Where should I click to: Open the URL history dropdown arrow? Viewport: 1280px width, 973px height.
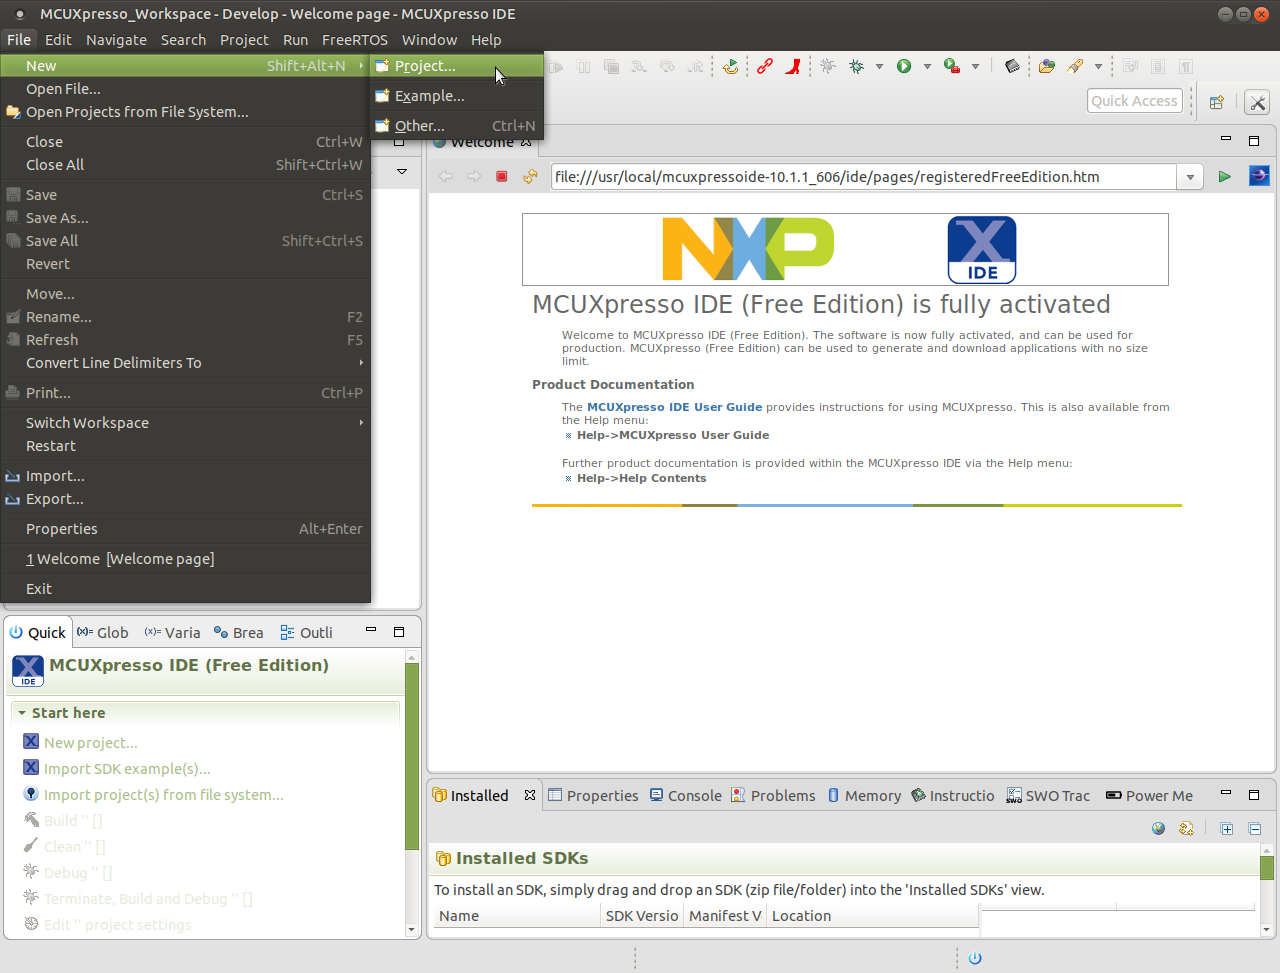pos(1190,177)
